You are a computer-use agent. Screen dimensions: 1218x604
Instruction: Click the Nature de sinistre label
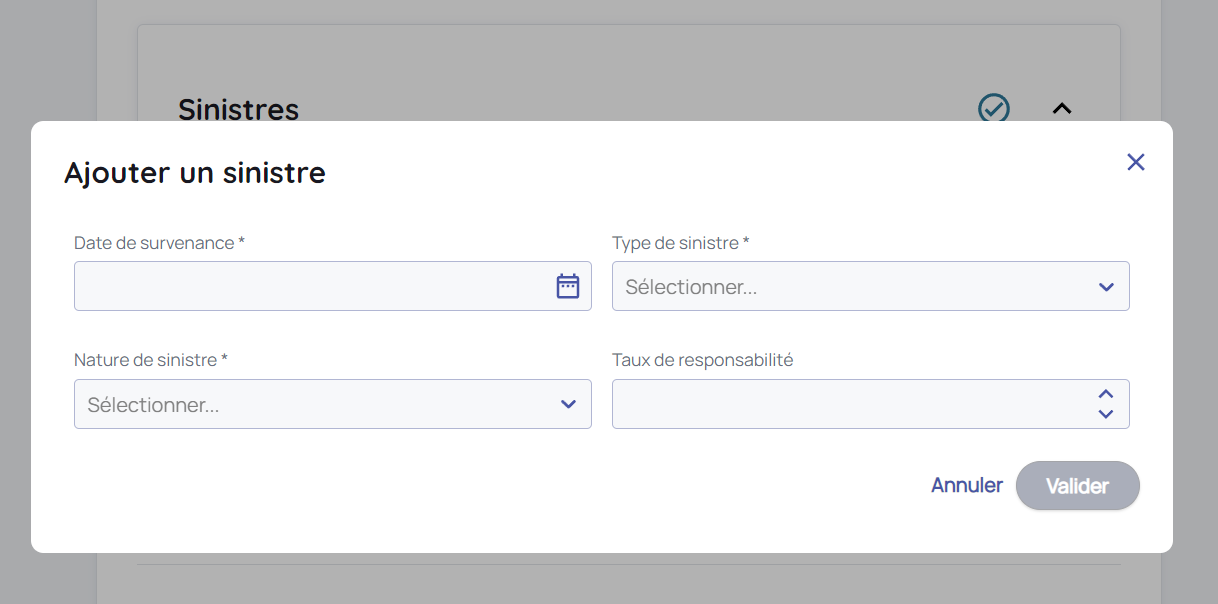point(150,360)
